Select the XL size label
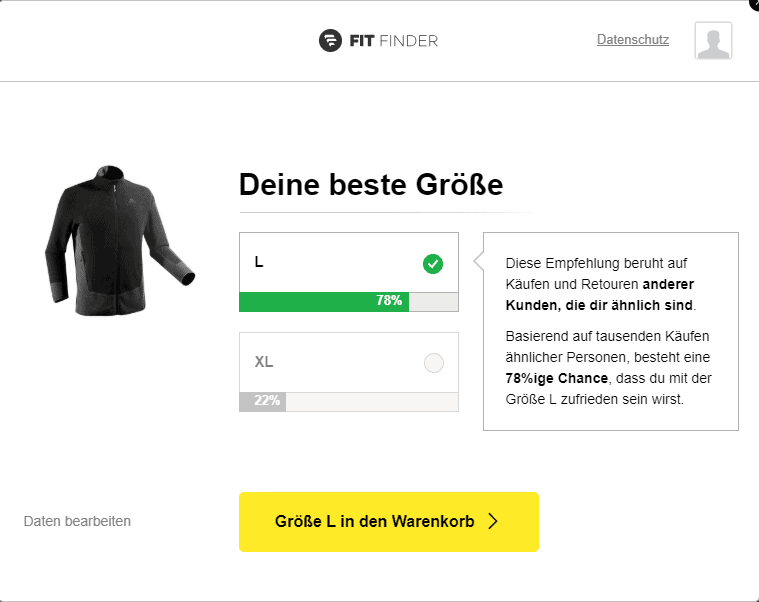Image resolution: width=759 pixels, height=602 pixels. tap(264, 362)
